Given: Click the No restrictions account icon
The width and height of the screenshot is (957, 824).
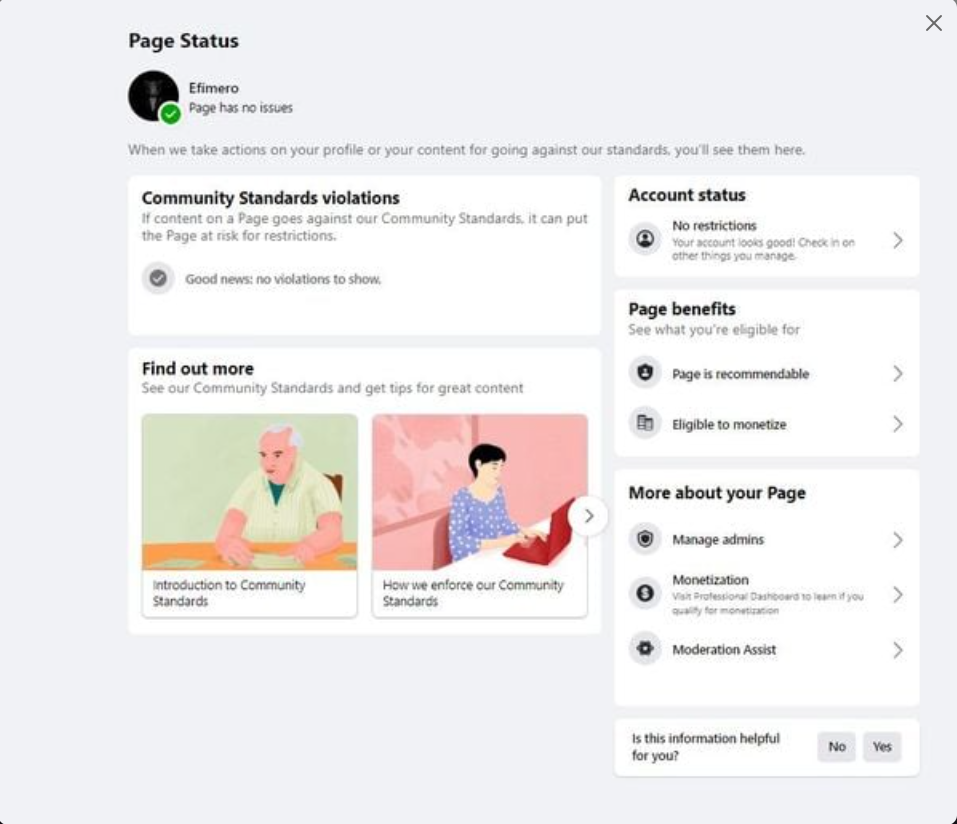Looking at the screenshot, I should coord(645,240).
